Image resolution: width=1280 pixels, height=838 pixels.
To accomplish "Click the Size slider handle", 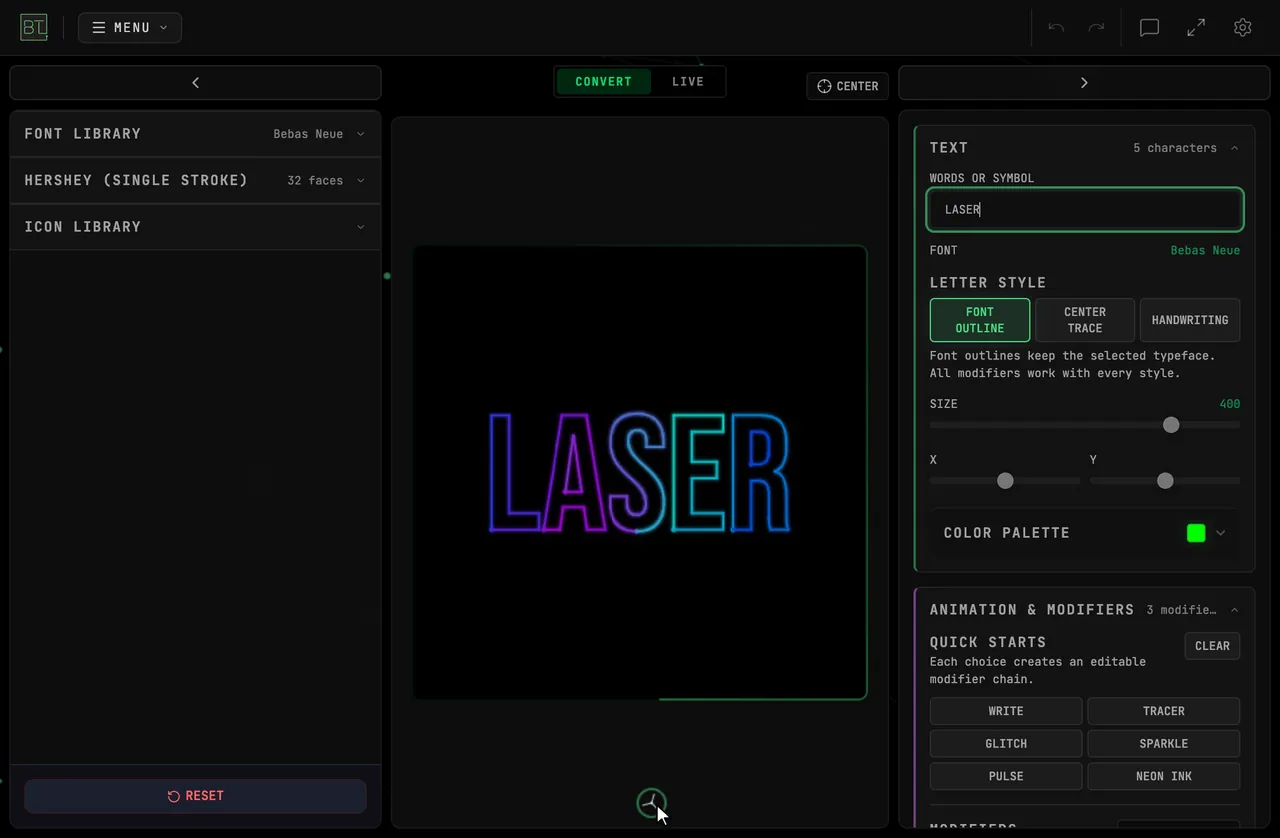I will coord(1171,425).
